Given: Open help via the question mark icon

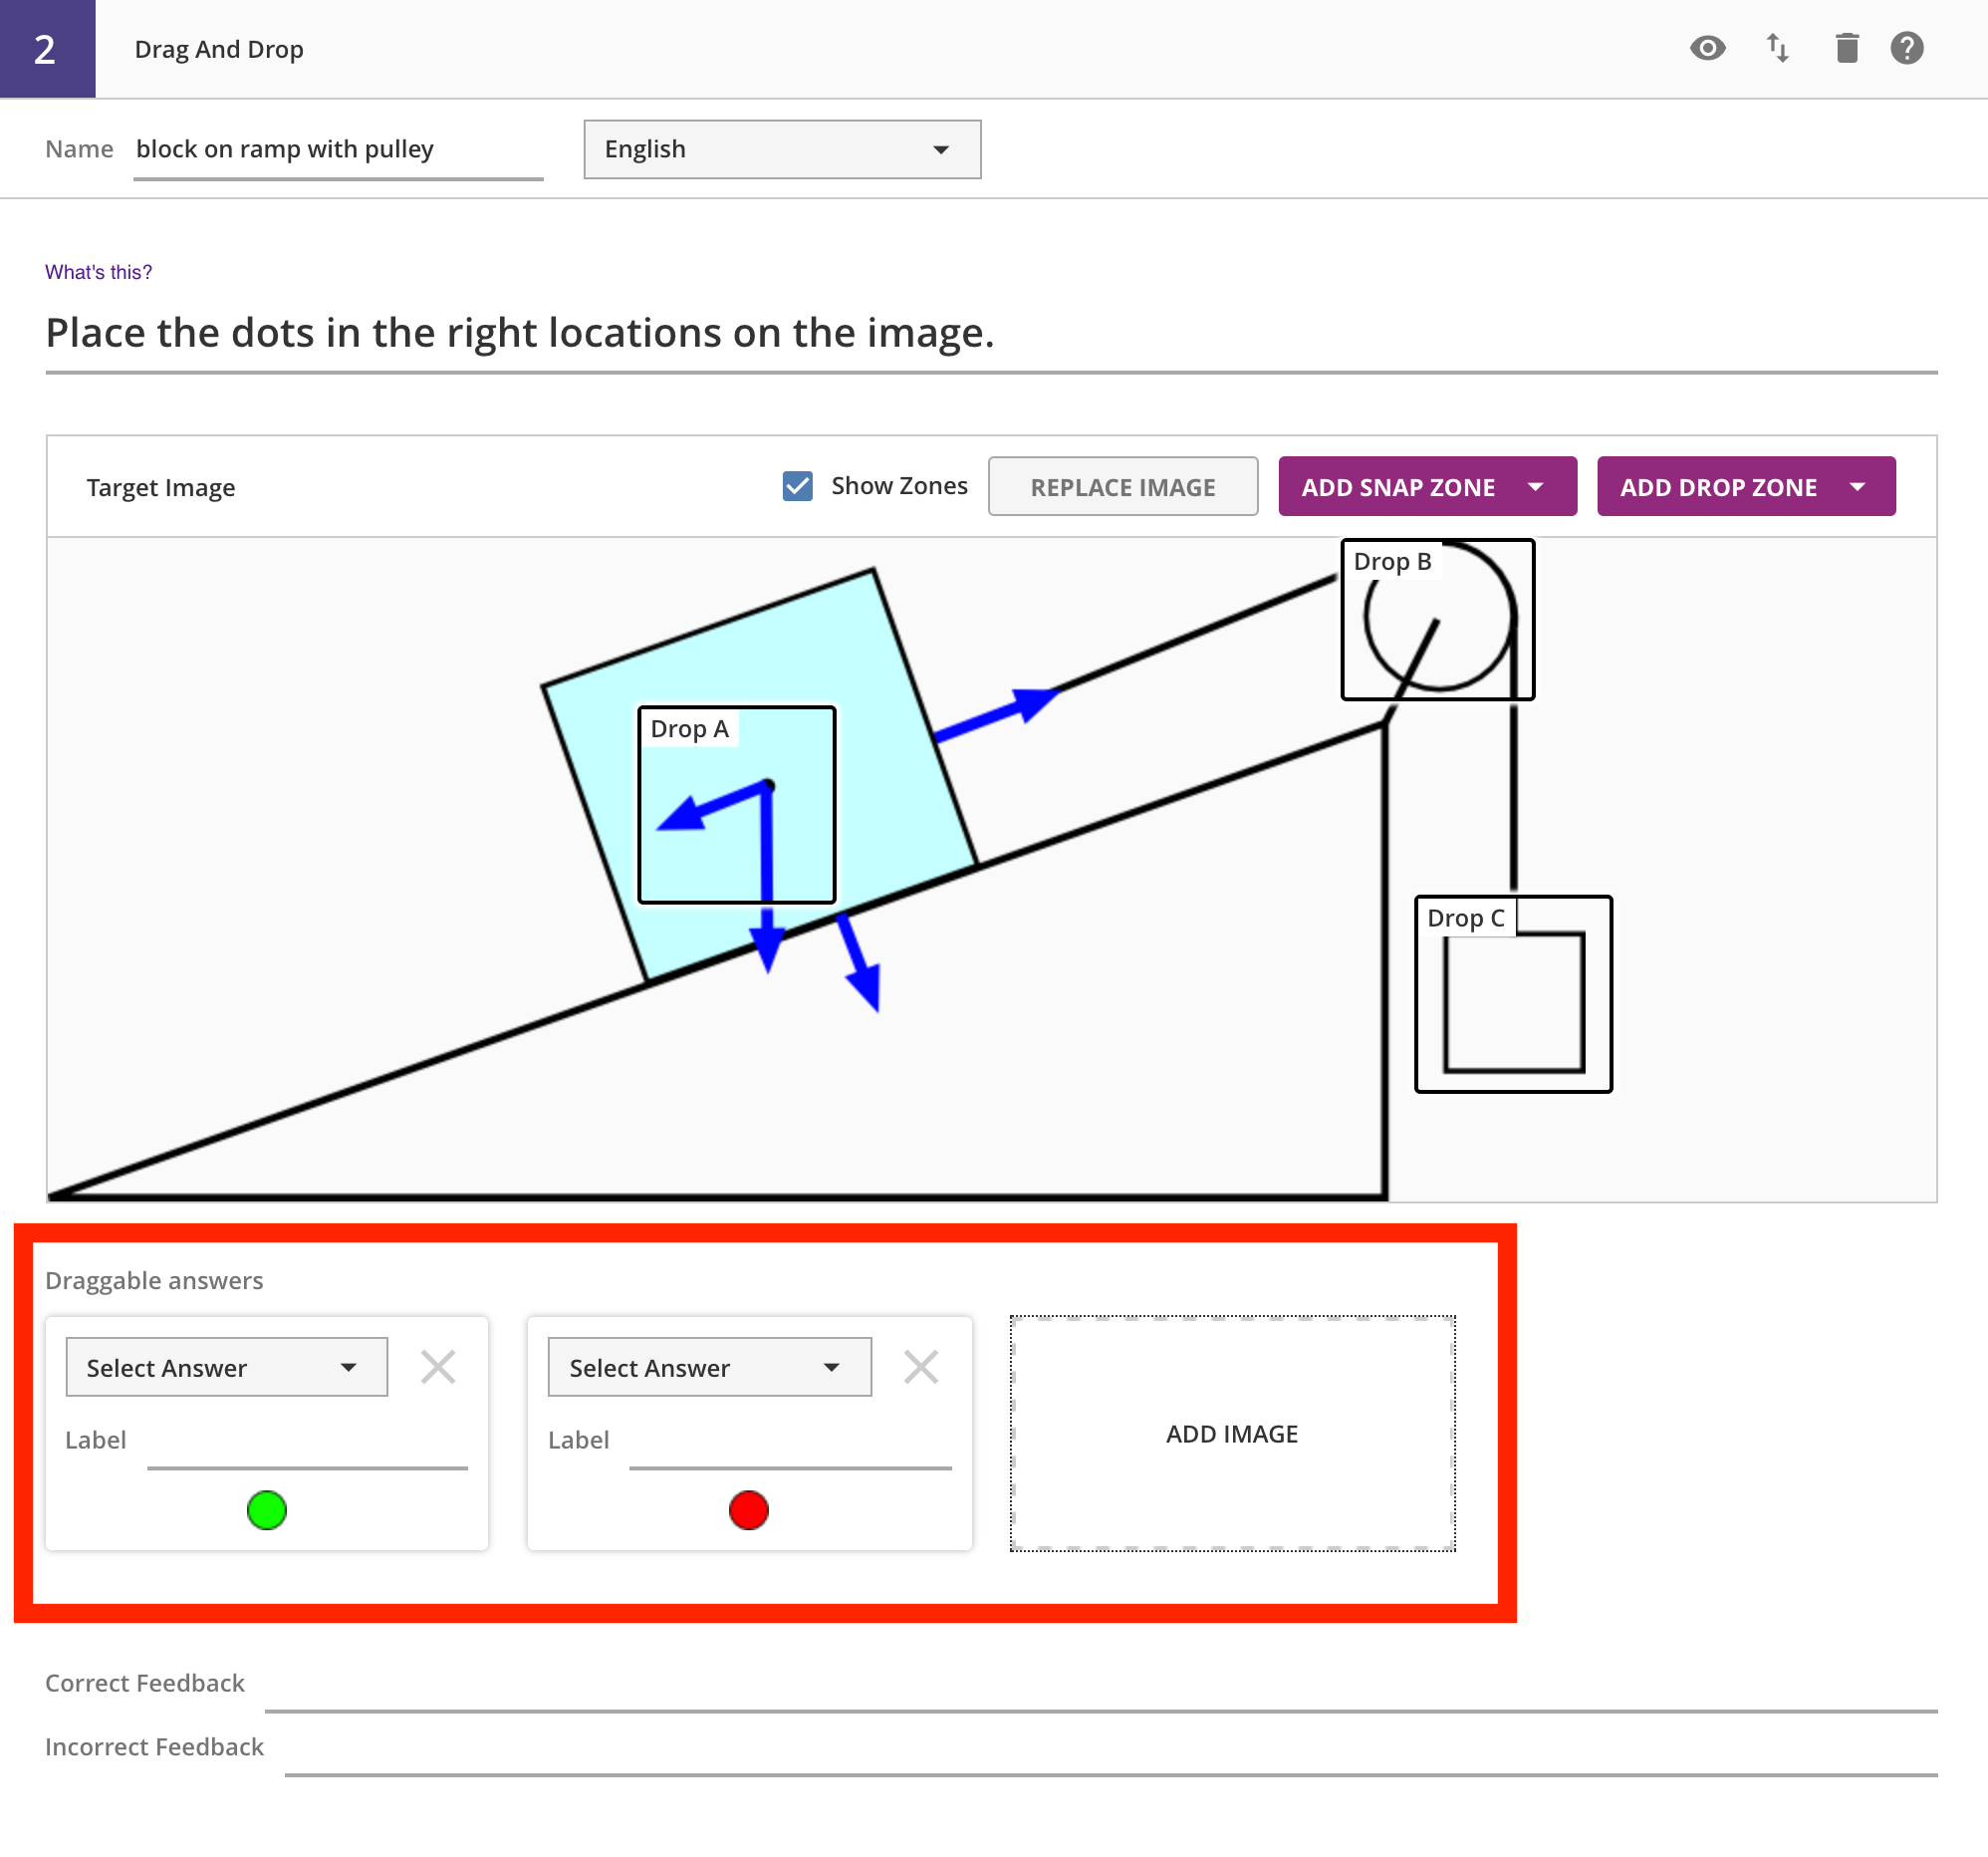Looking at the screenshot, I should (1906, 48).
